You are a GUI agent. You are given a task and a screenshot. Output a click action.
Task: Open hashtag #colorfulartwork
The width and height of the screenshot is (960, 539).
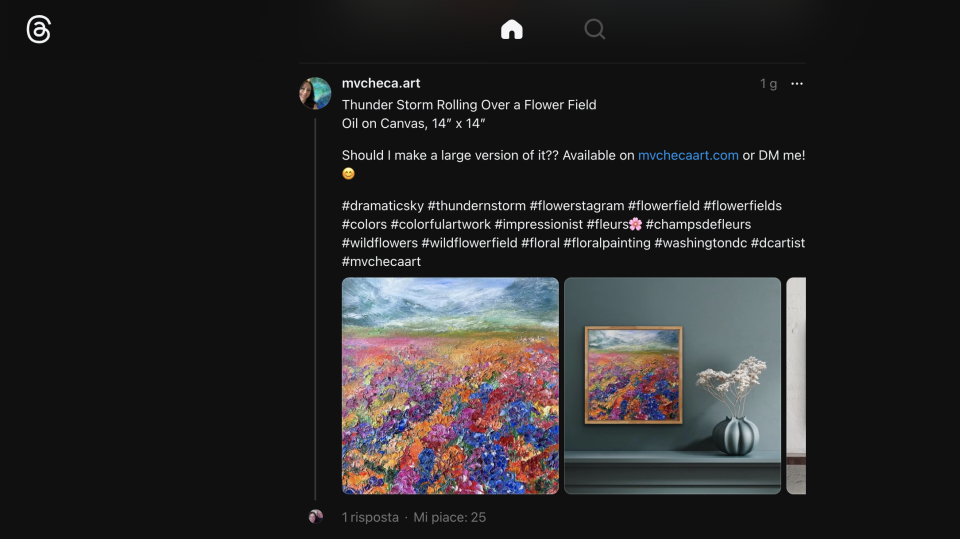click(x=441, y=224)
